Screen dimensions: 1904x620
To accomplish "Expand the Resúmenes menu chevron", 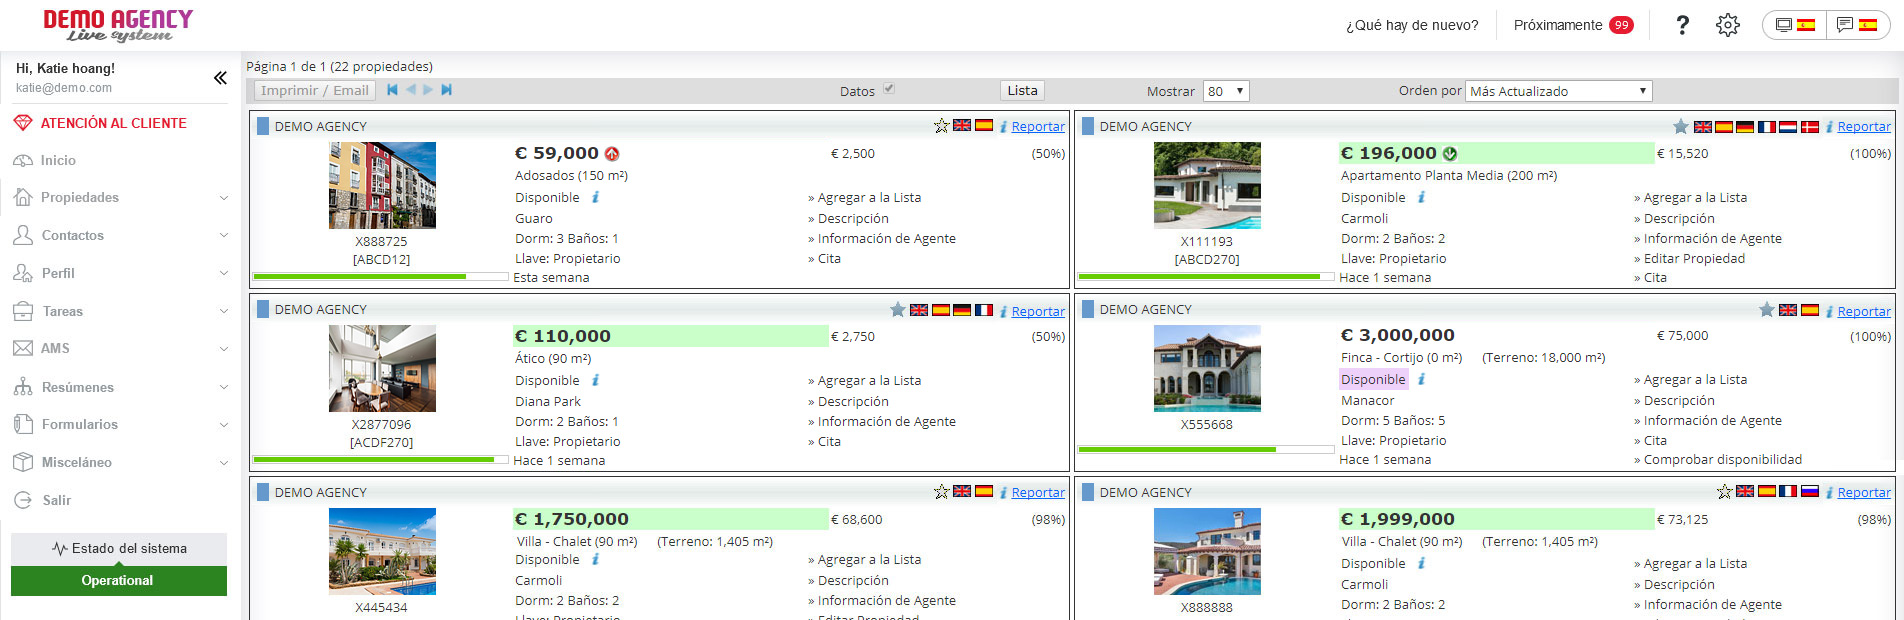I will point(224,387).
